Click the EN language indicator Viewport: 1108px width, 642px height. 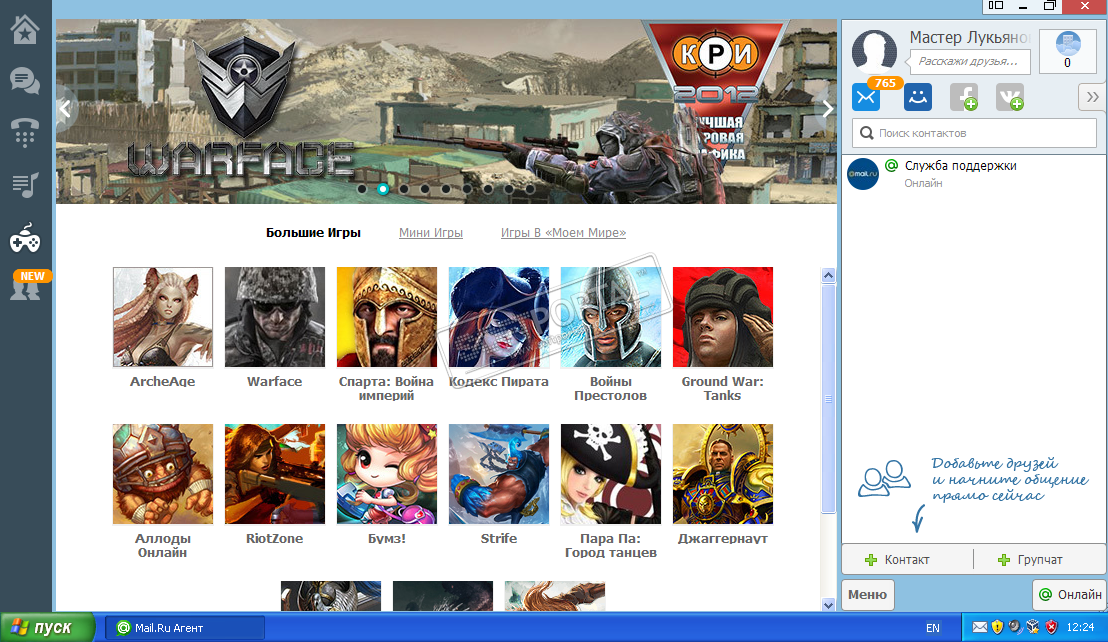[x=933, y=627]
